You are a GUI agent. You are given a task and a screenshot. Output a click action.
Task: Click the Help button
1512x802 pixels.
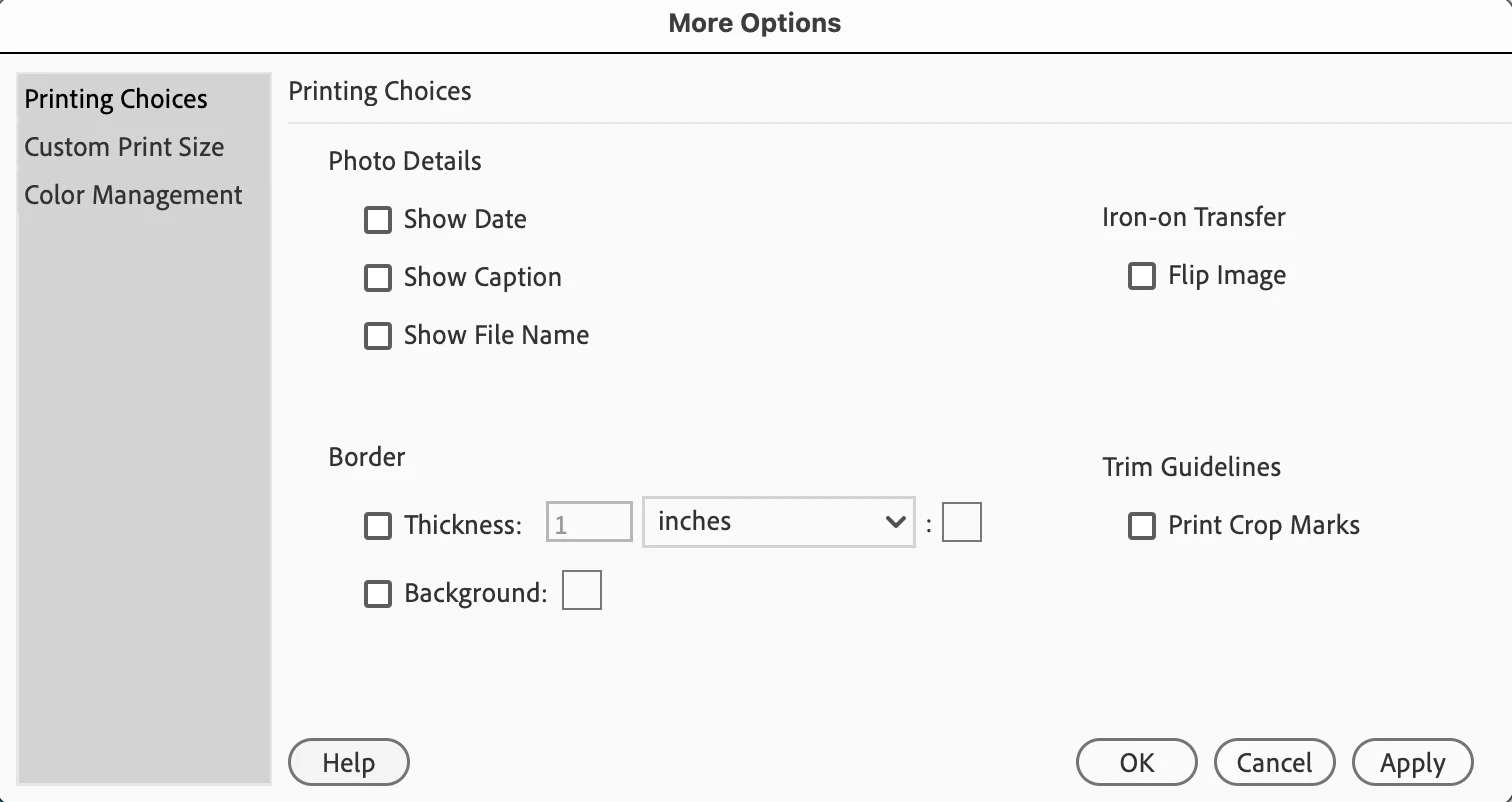point(348,763)
